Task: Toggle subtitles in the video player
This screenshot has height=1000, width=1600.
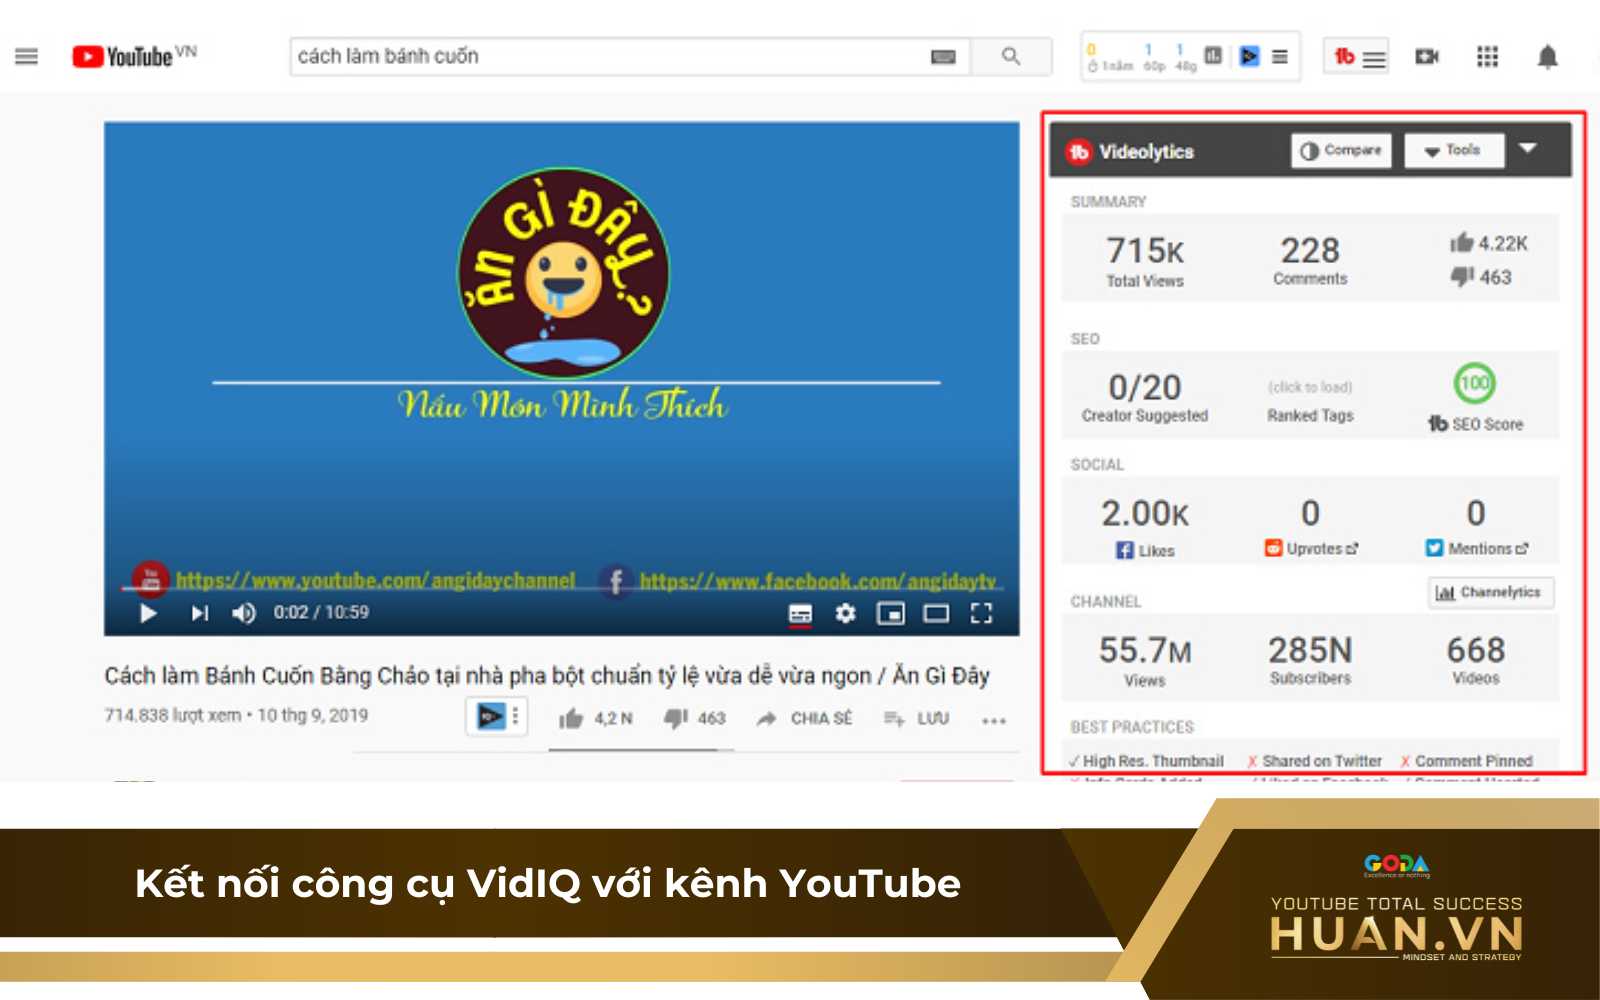Action: (x=800, y=613)
